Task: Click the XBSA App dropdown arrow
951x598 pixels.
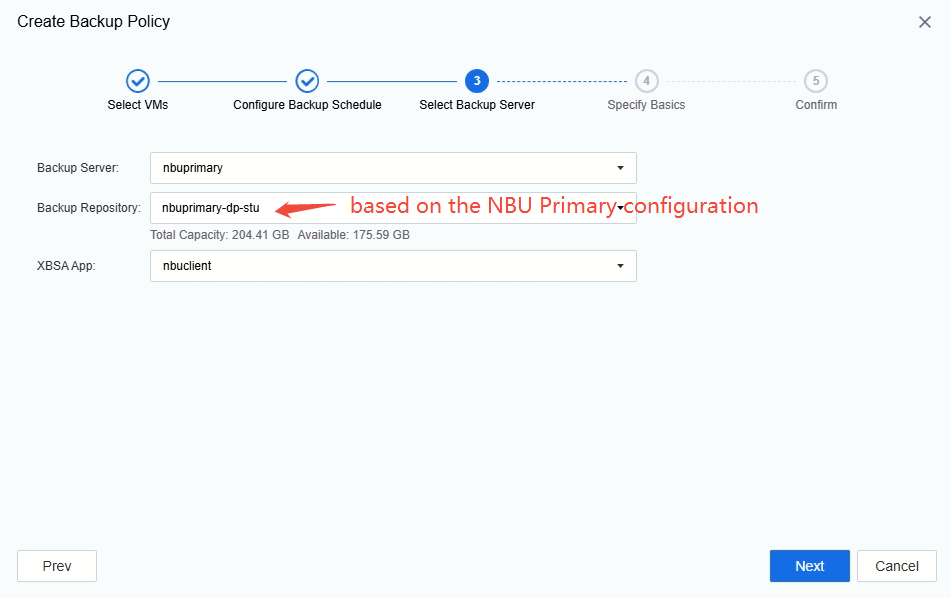Action: [x=620, y=266]
